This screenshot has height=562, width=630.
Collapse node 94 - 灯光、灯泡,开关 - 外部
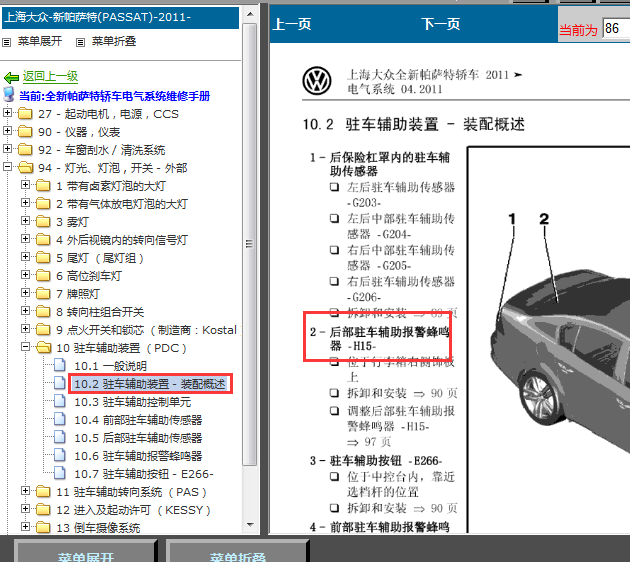click(7, 167)
